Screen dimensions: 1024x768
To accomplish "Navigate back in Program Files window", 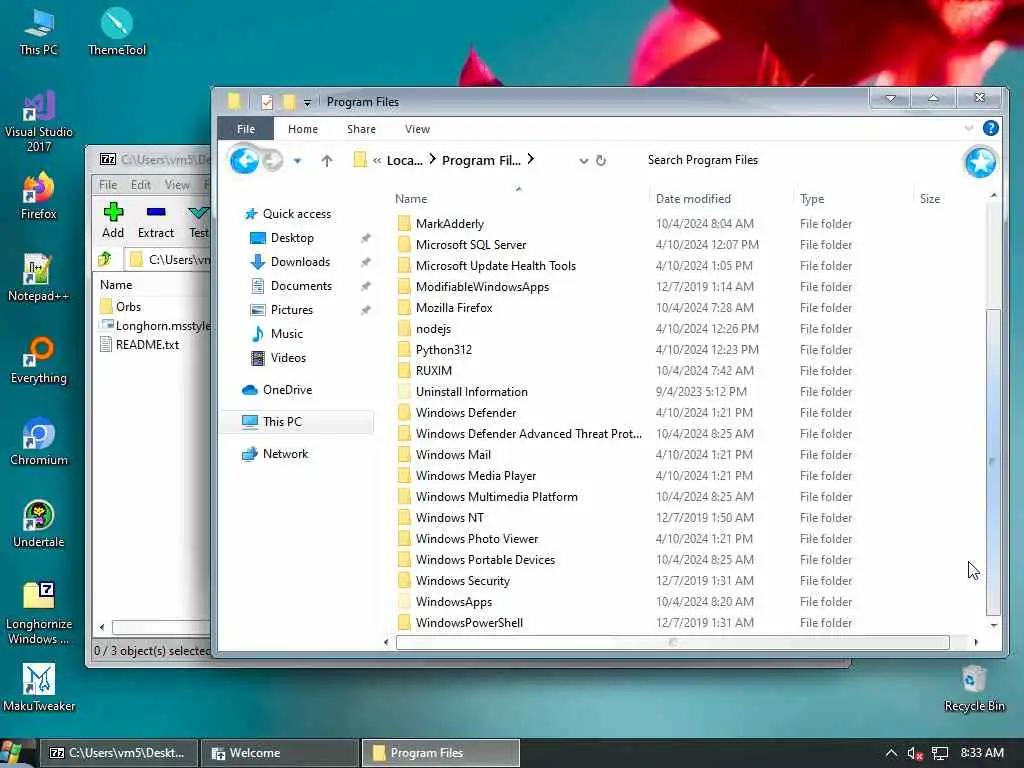I will [244, 160].
